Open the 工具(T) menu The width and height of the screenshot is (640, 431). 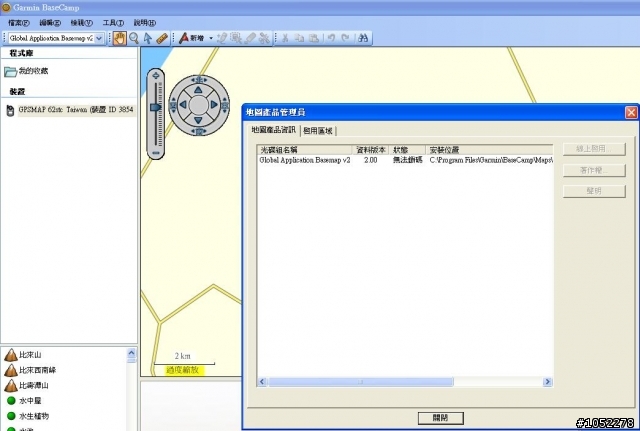pyautogui.click(x=113, y=23)
